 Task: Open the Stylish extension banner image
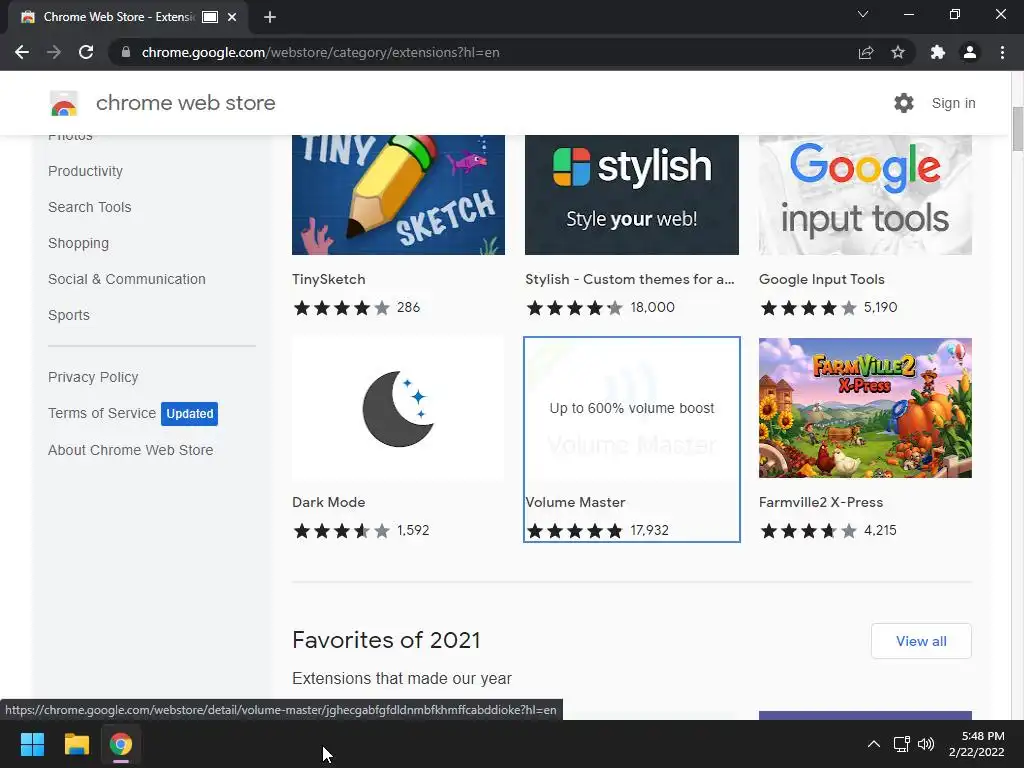click(632, 195)
